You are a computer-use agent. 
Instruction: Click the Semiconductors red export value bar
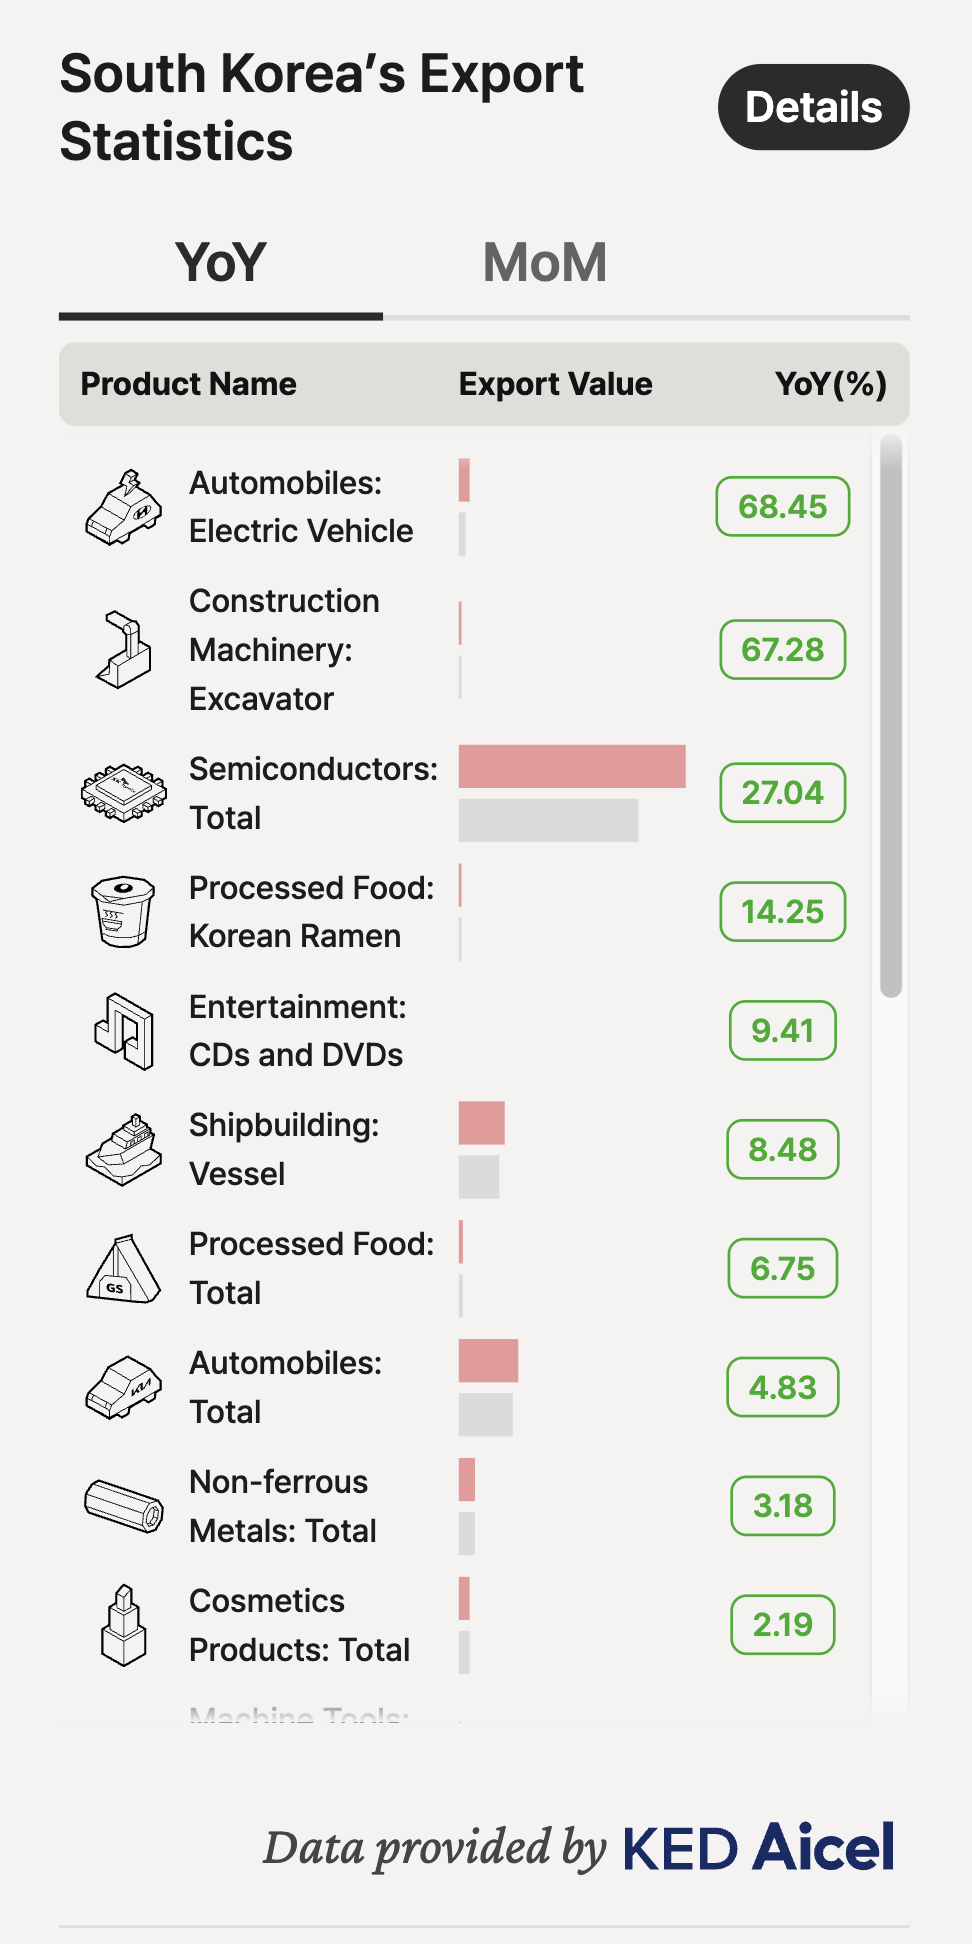click(572, 766)
